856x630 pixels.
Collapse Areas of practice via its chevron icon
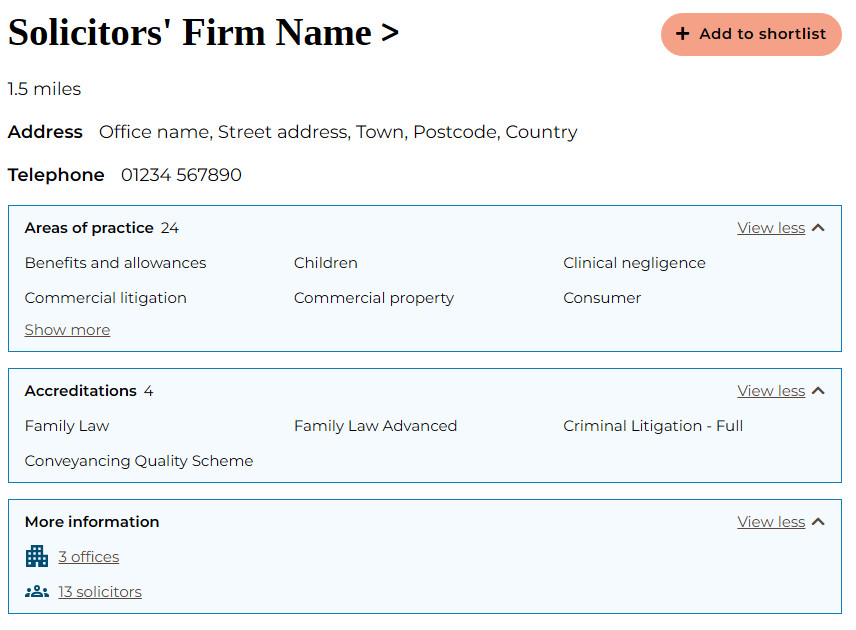coord(818,227)
